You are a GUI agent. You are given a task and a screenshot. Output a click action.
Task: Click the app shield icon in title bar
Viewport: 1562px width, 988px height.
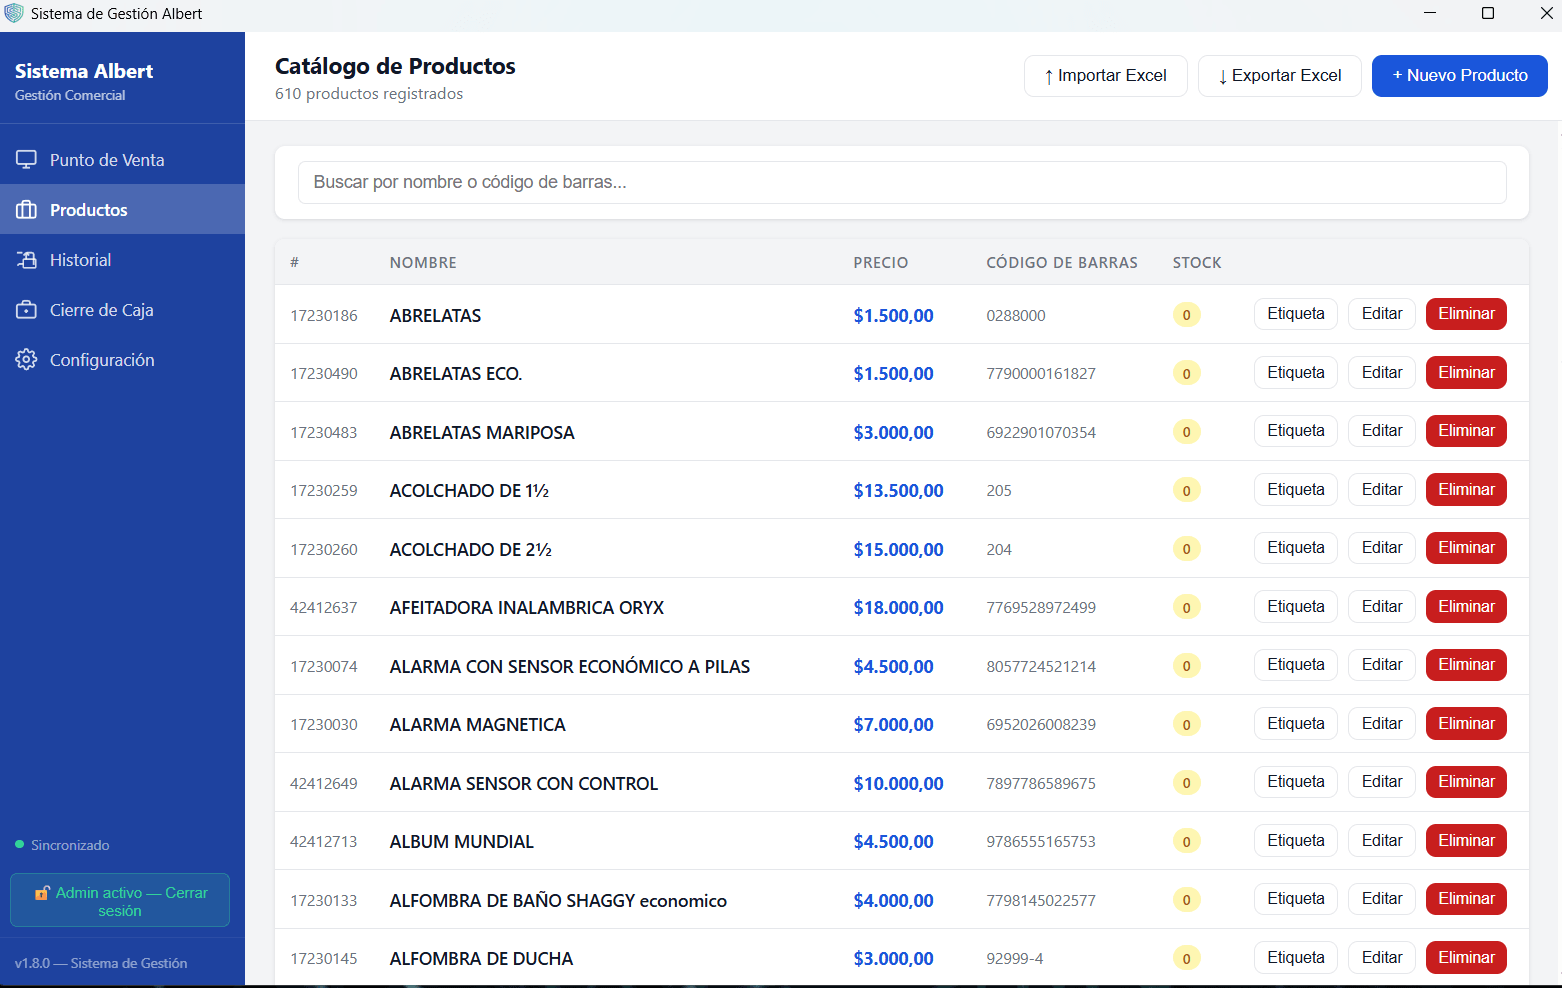[x=14, y=13]
